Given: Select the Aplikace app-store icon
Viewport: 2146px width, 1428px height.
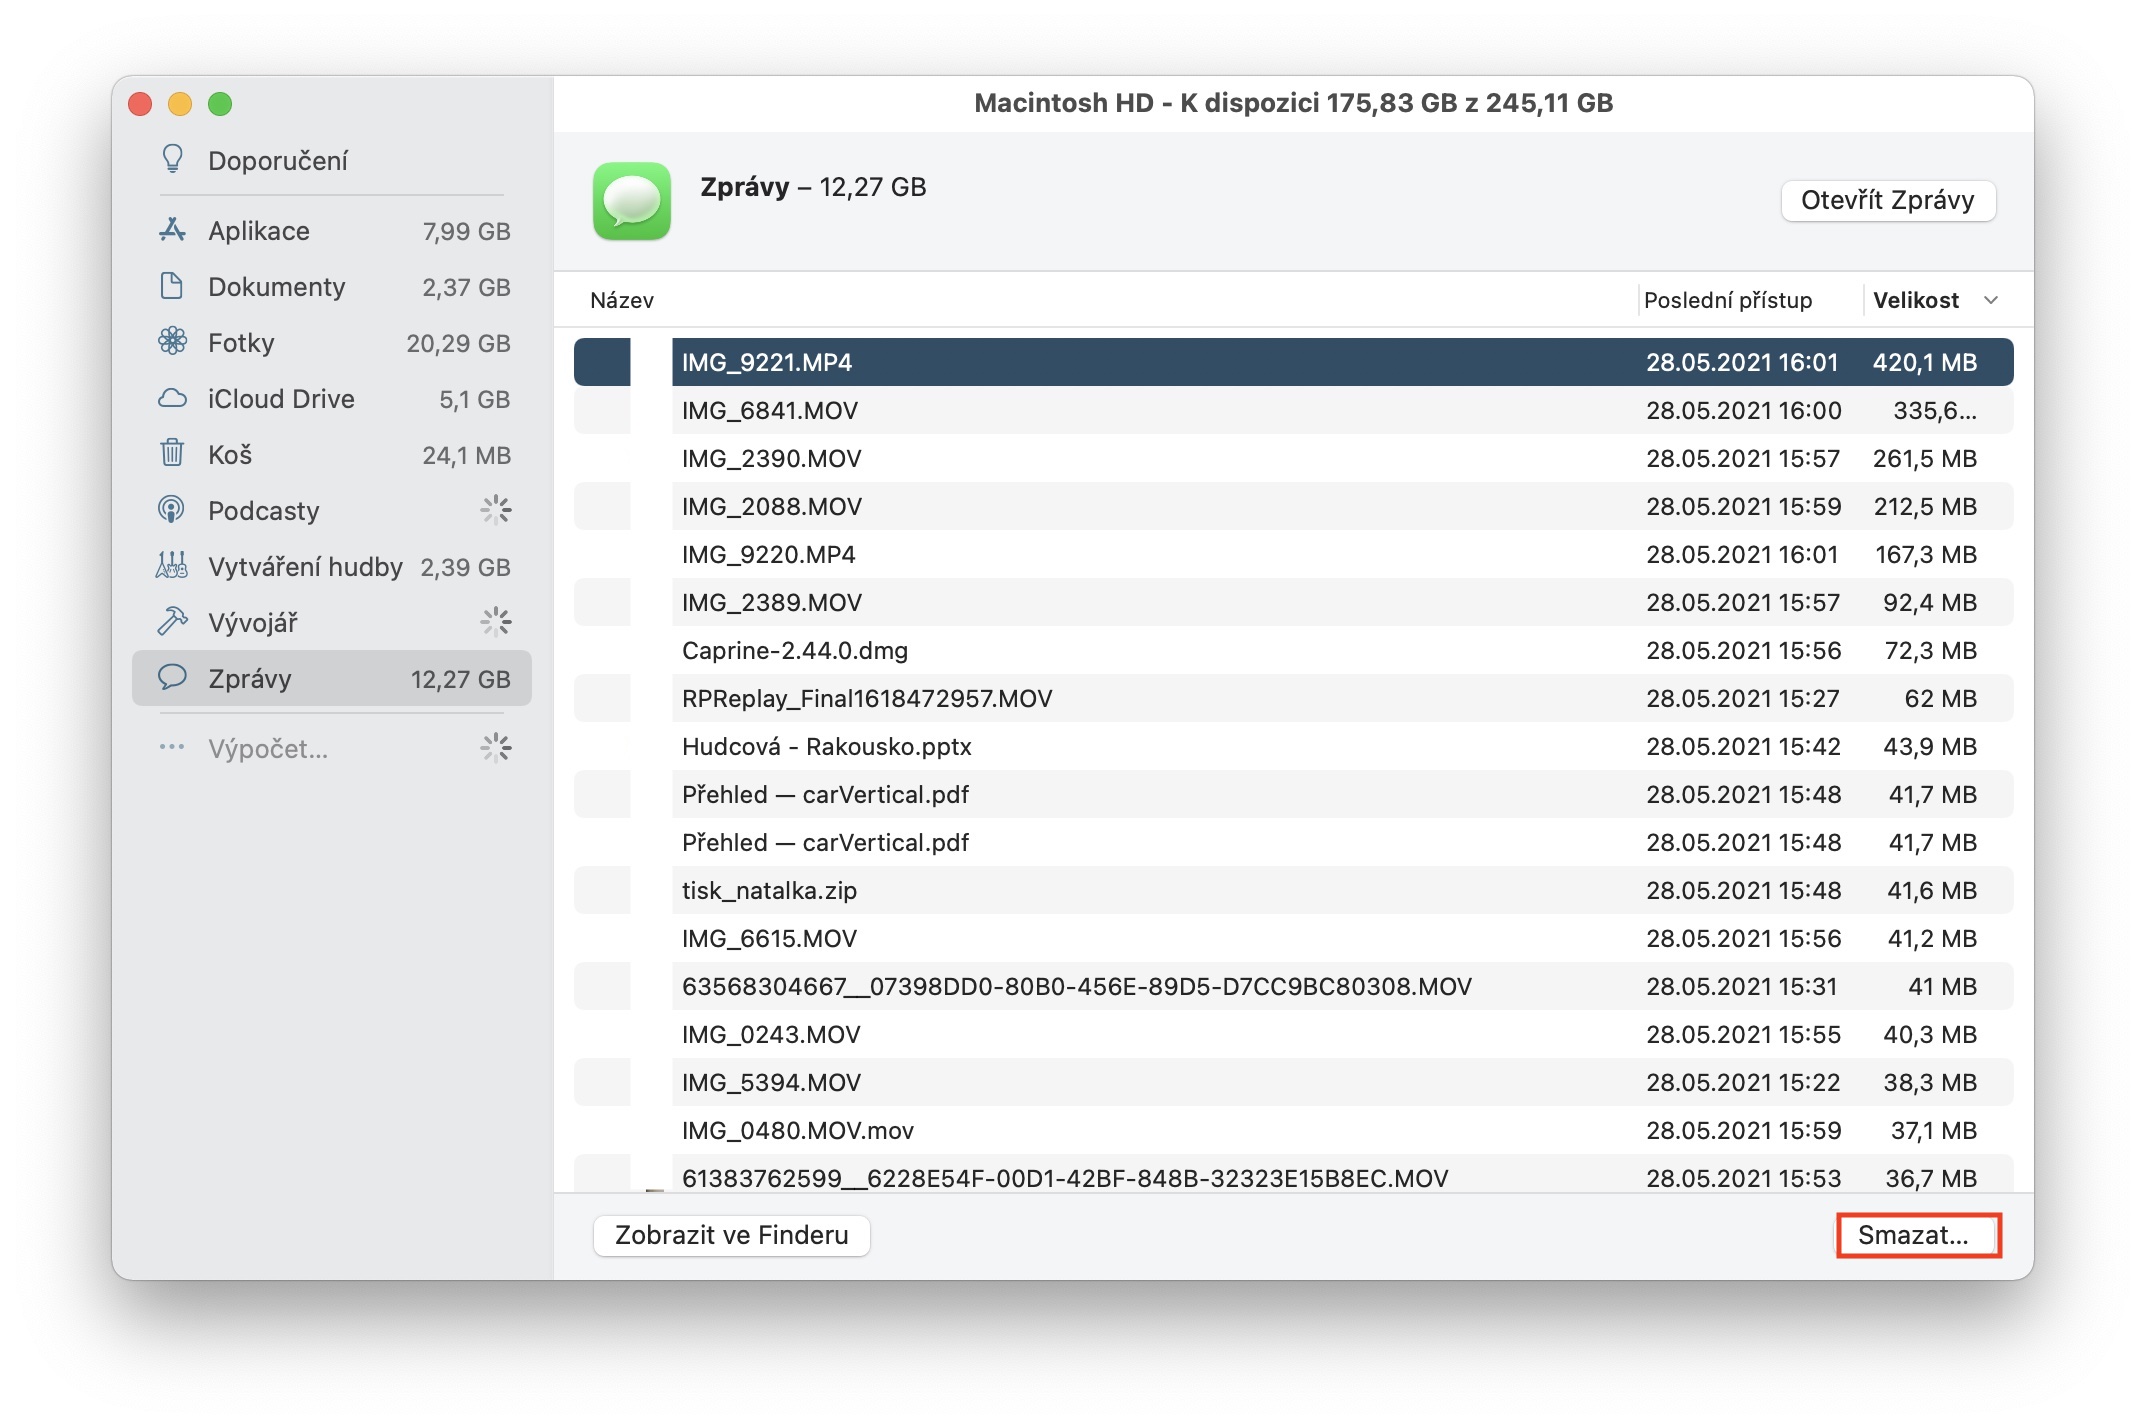Looking at the screenshot, I should tap(172, 230).
